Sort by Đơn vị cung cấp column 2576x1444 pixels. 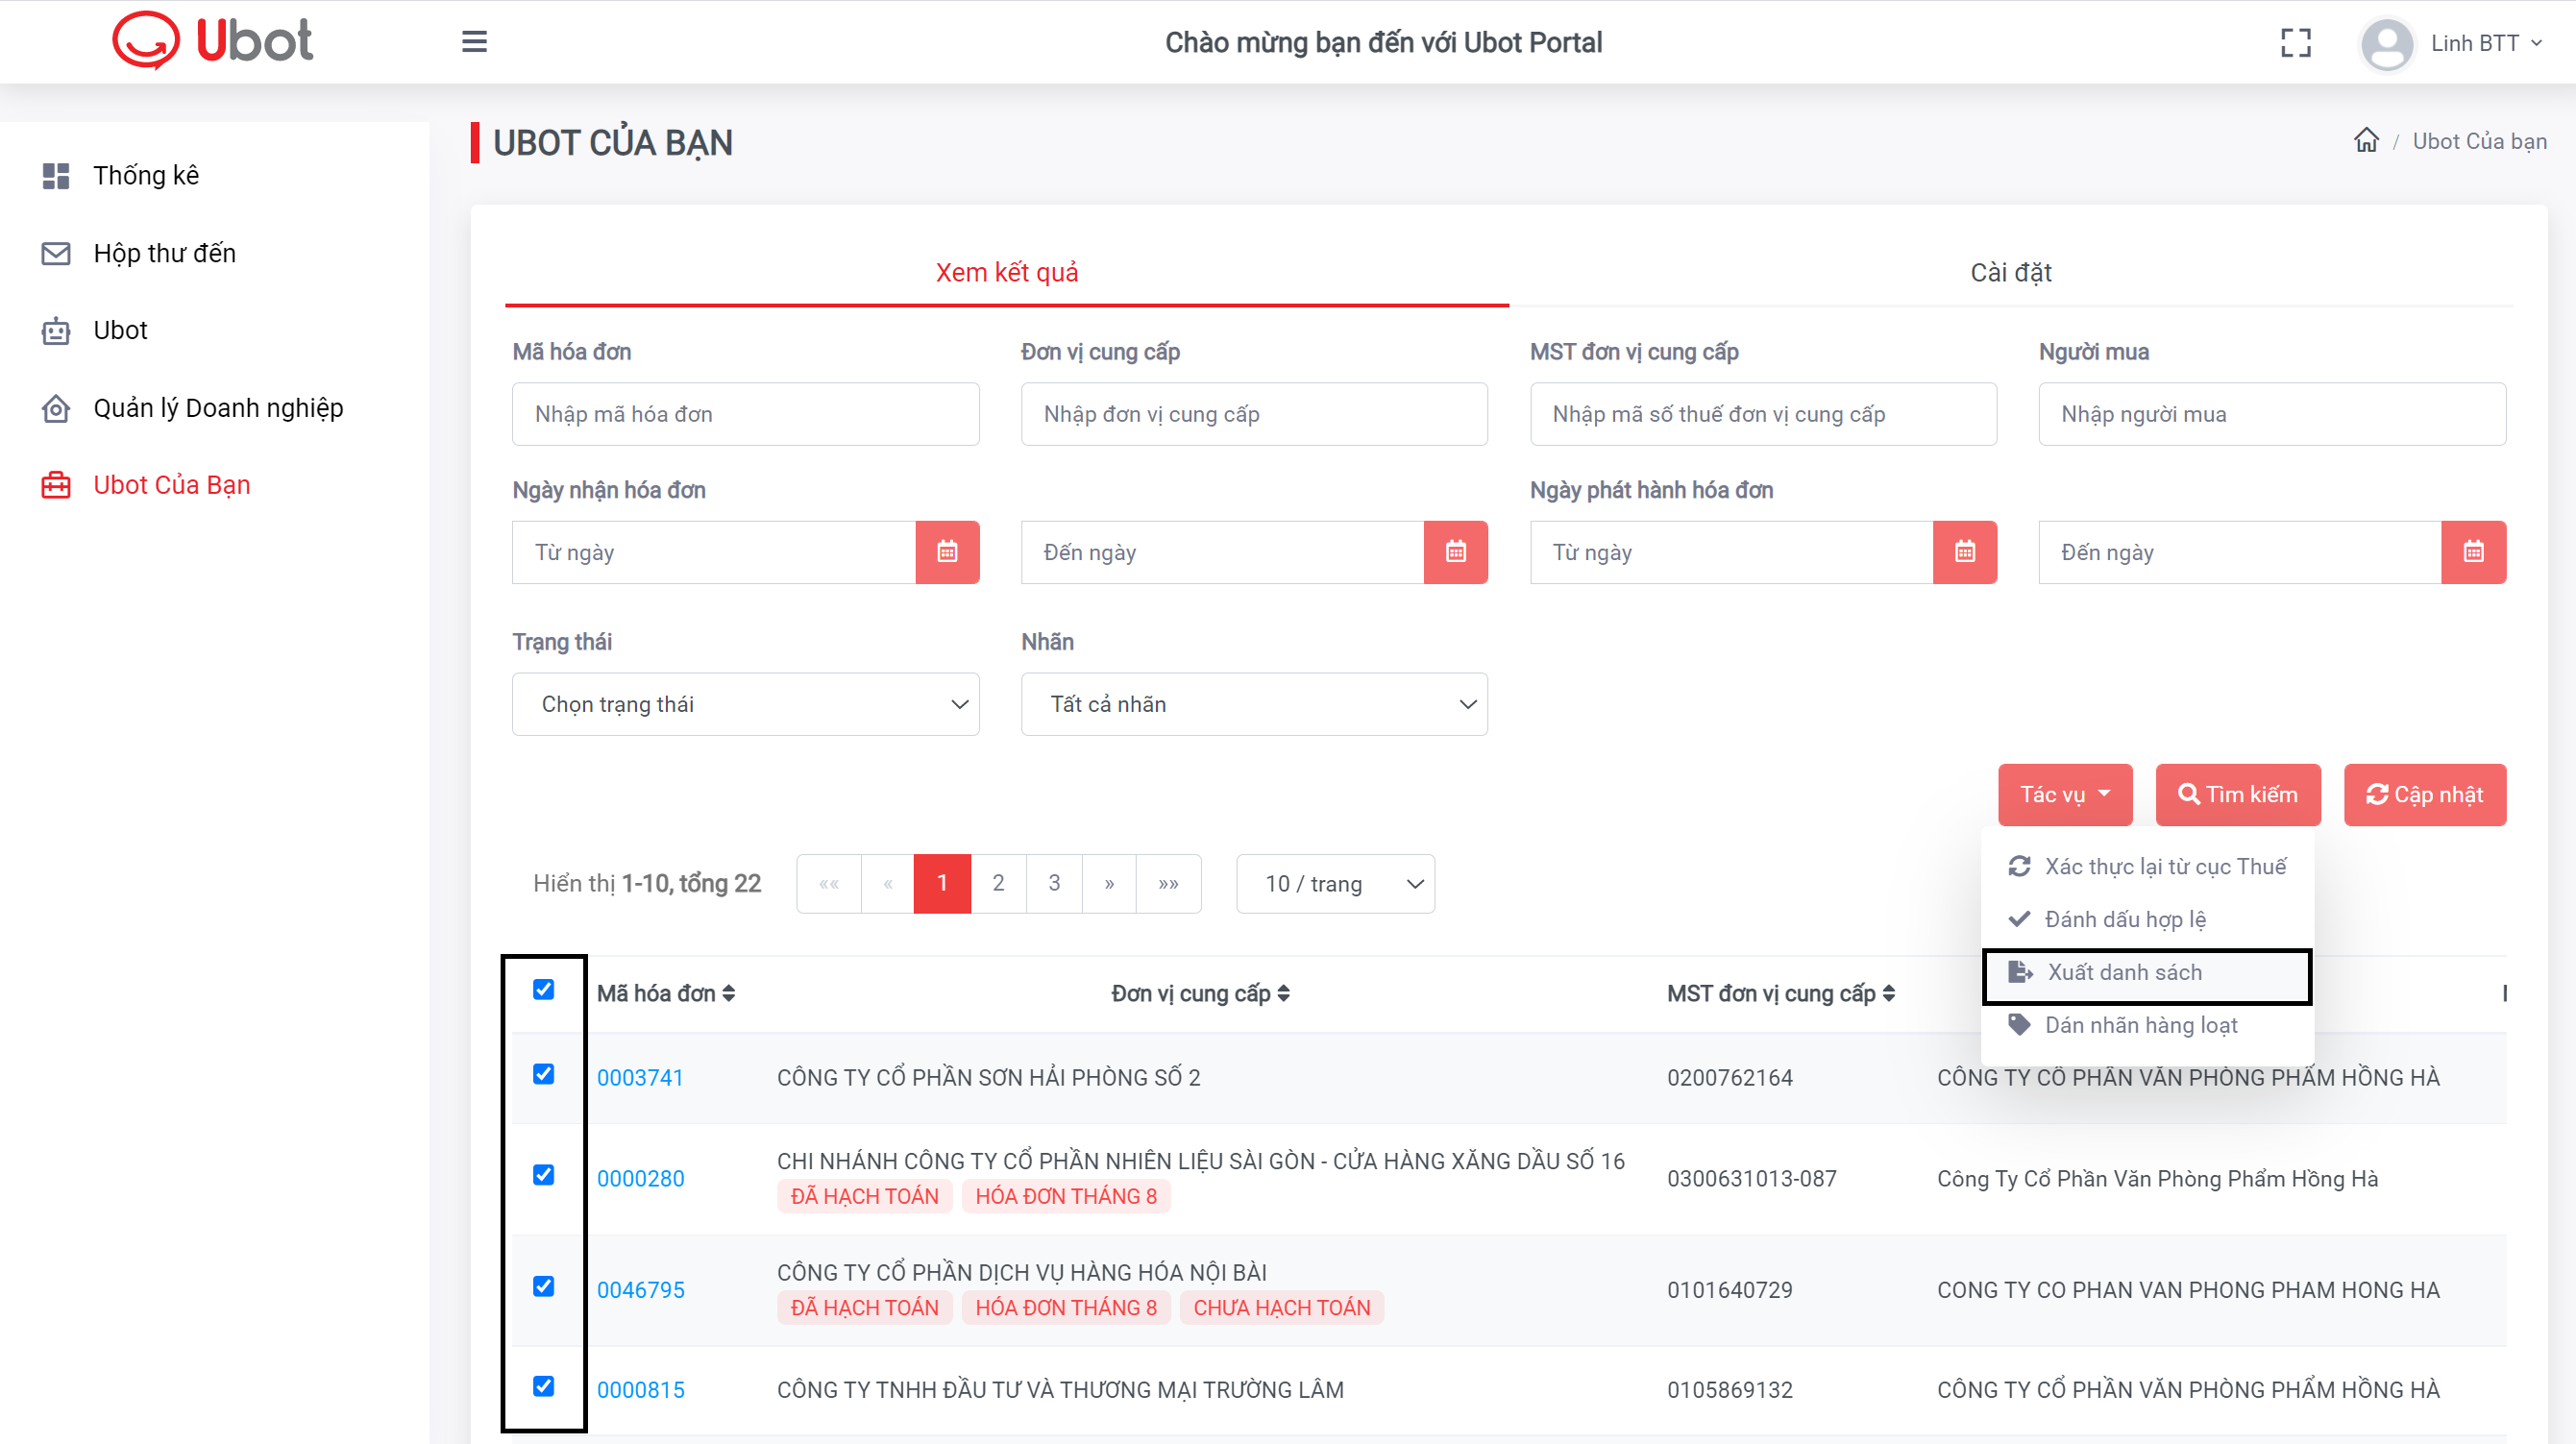click(1200, 993)
